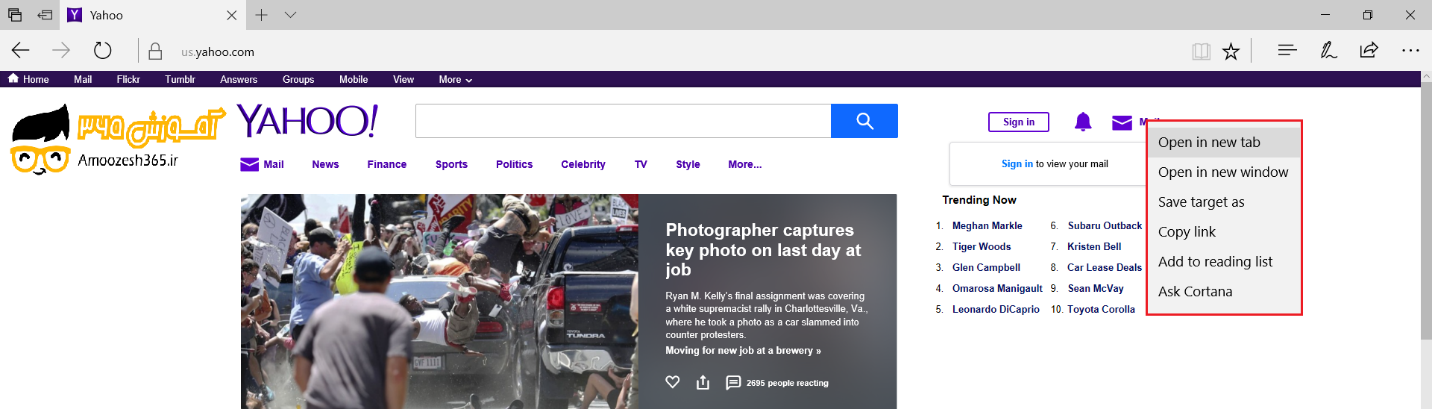
Task: Click trending topic Tiger Woods
Action: point(981,246)
